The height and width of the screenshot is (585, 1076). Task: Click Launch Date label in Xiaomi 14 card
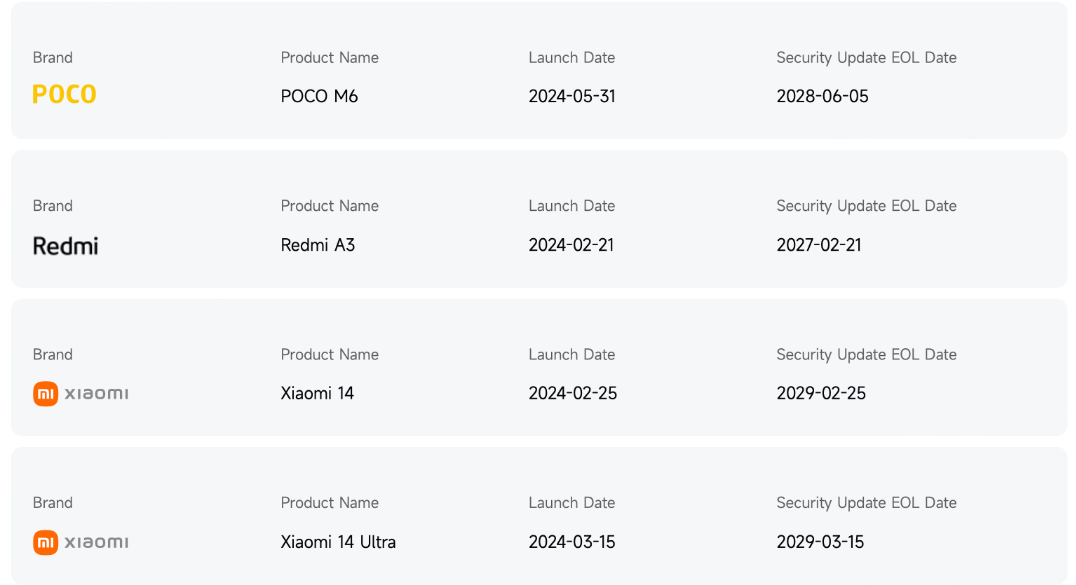click(x=572, y=355)
